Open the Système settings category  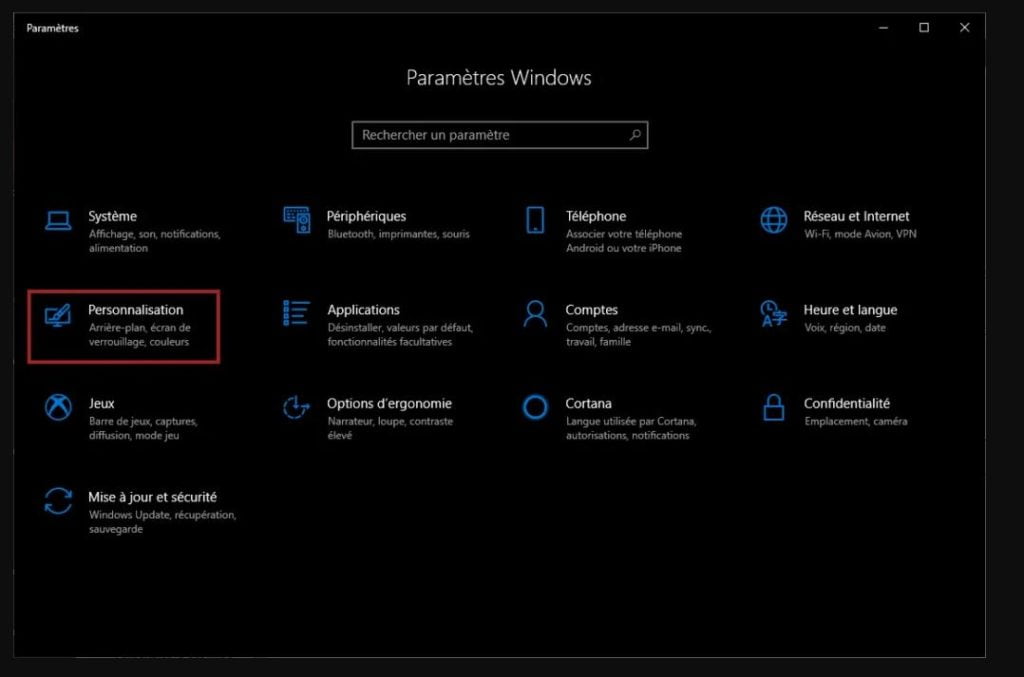point(112,216)
